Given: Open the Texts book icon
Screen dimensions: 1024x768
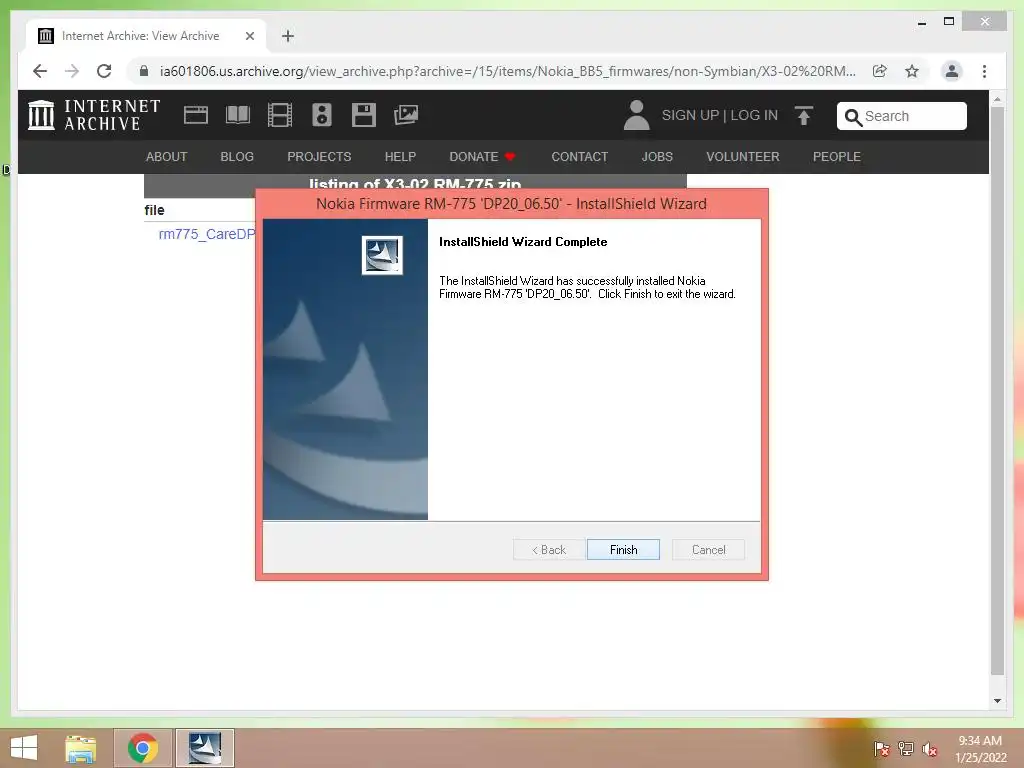Looking at the screenshot, I should [238, 115].
